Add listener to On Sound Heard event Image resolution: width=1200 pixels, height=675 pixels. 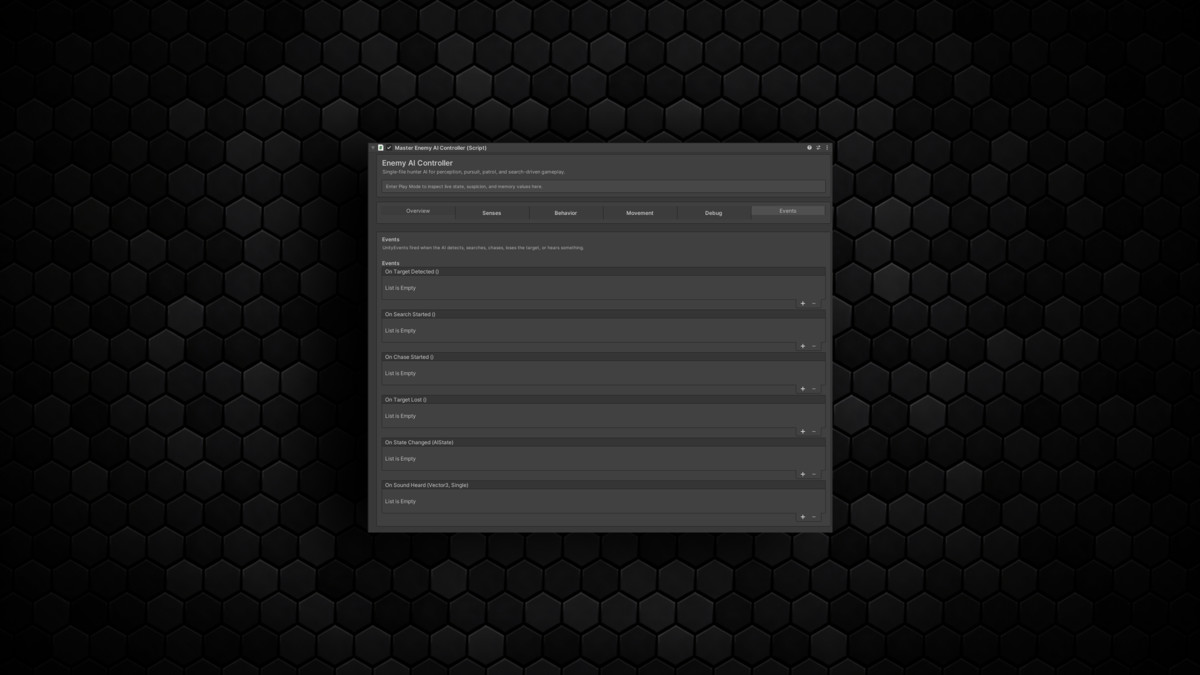point(803,517)
